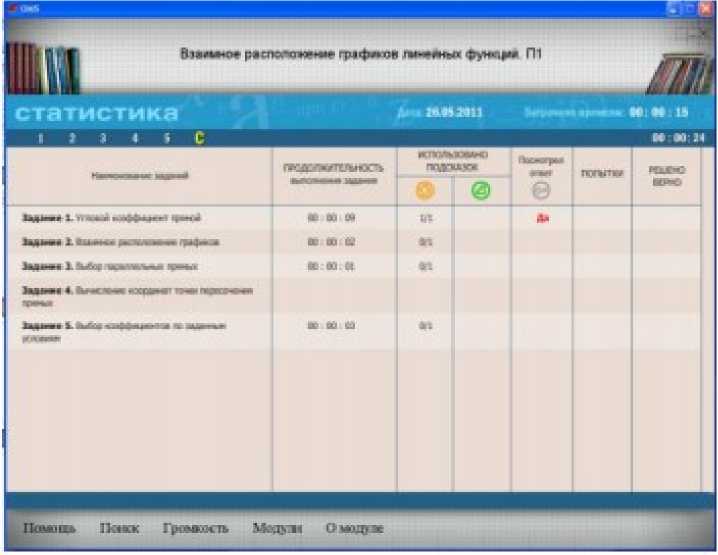718x555 pixels.
Task: Select row Задание 5 in the table
Action: point(354,332)
